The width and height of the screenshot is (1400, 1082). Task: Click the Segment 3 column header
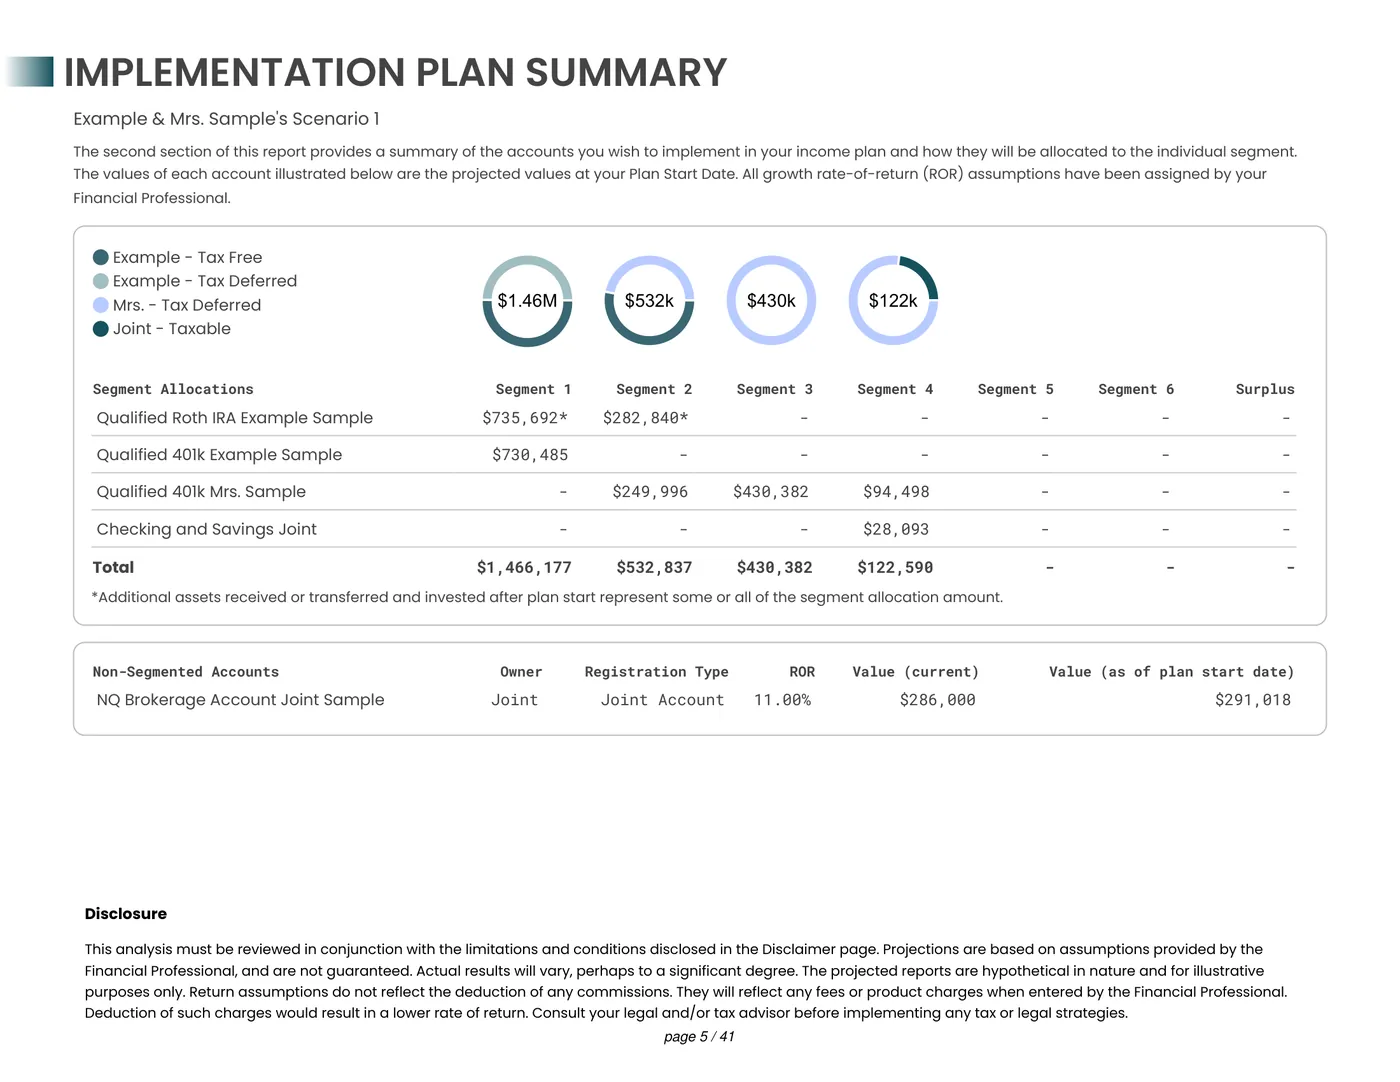[774, 389]
